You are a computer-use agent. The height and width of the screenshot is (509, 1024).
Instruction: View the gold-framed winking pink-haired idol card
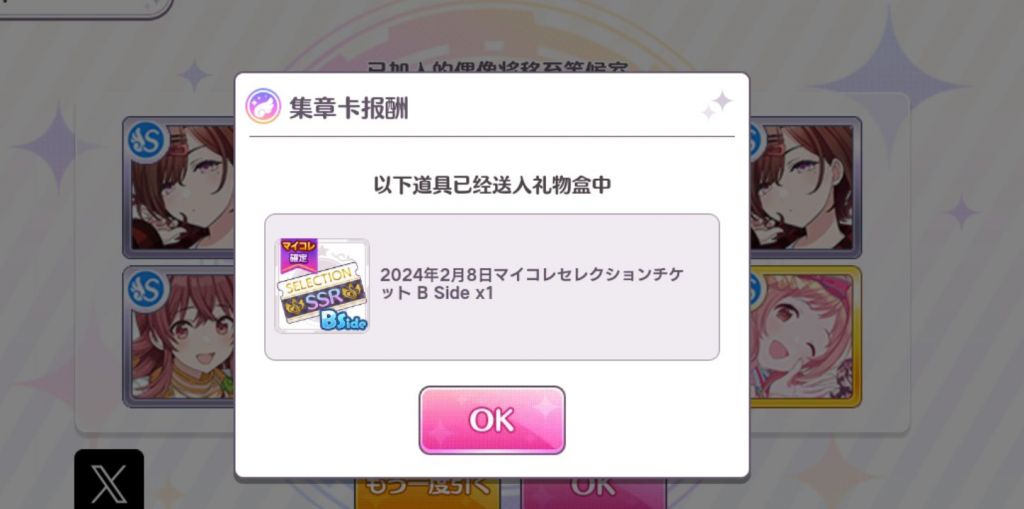click(805, 336)
